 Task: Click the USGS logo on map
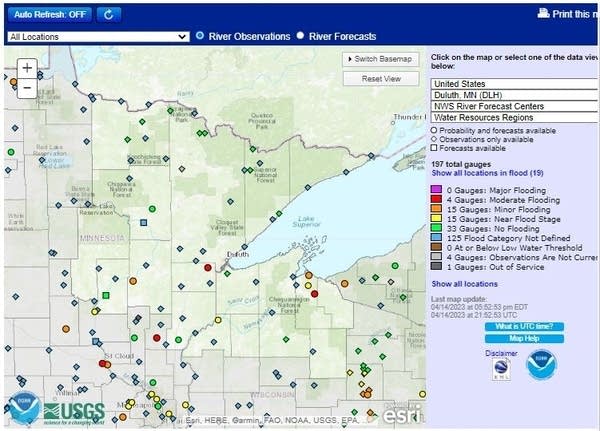tap(74, 413)
